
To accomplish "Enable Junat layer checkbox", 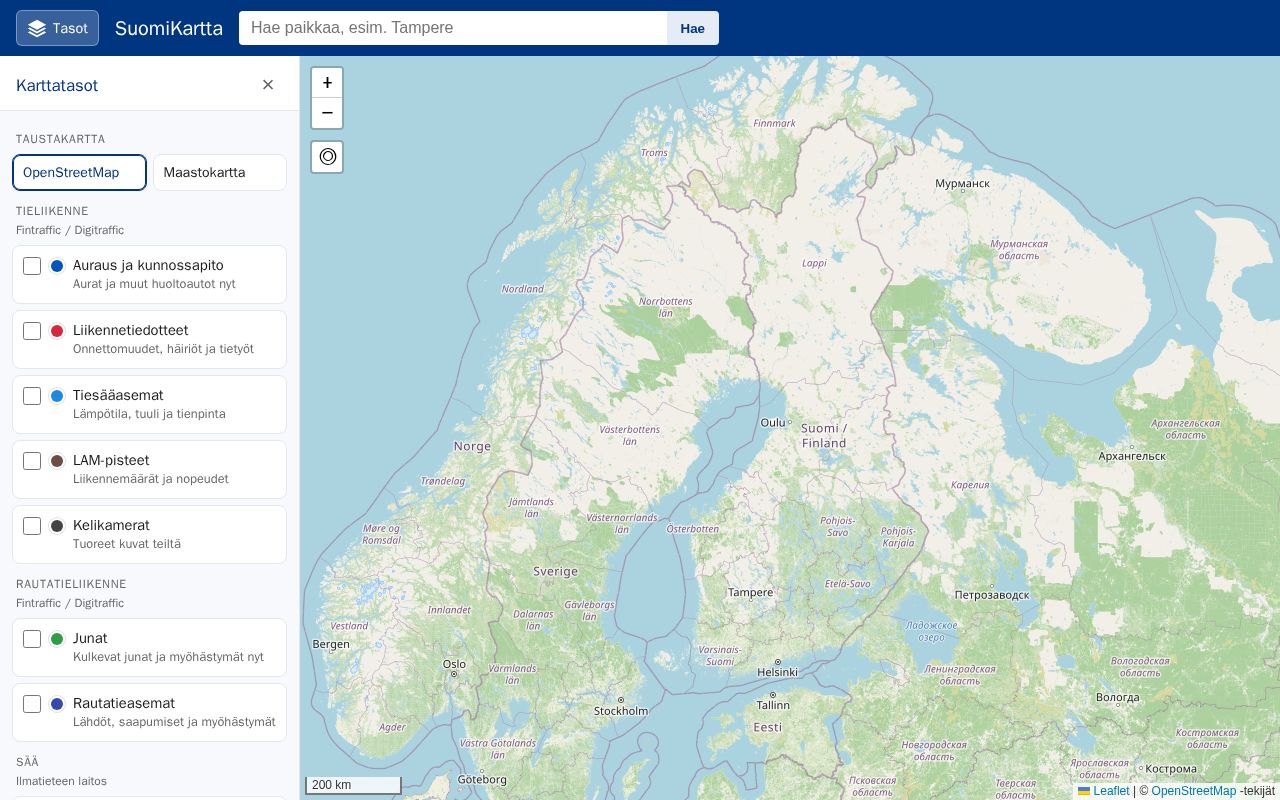I will [x=32, y=639].
